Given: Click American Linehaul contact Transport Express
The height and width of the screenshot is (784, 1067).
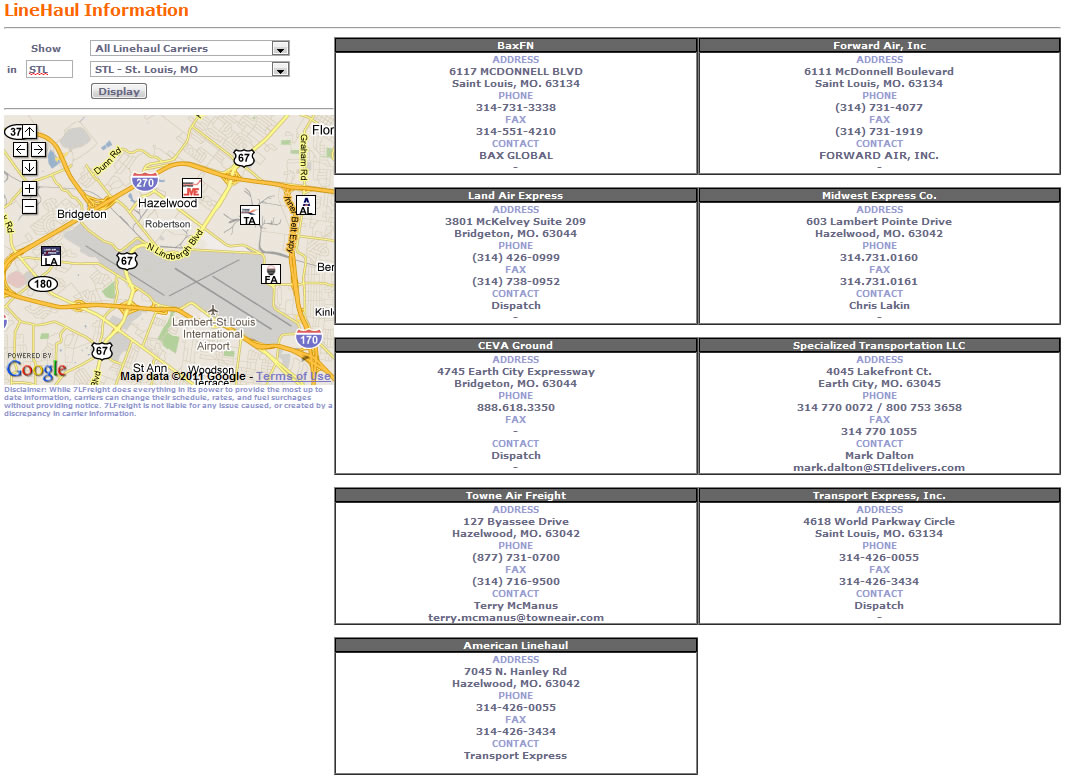Looking at the screenshot, I should [x=516, y=755].
